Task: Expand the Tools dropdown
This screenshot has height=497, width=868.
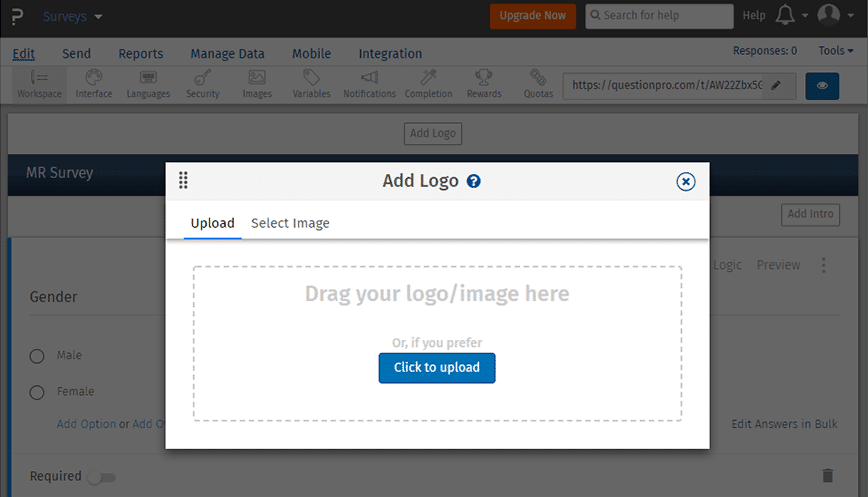Action: pyautogui.click(x=836, y=51)
